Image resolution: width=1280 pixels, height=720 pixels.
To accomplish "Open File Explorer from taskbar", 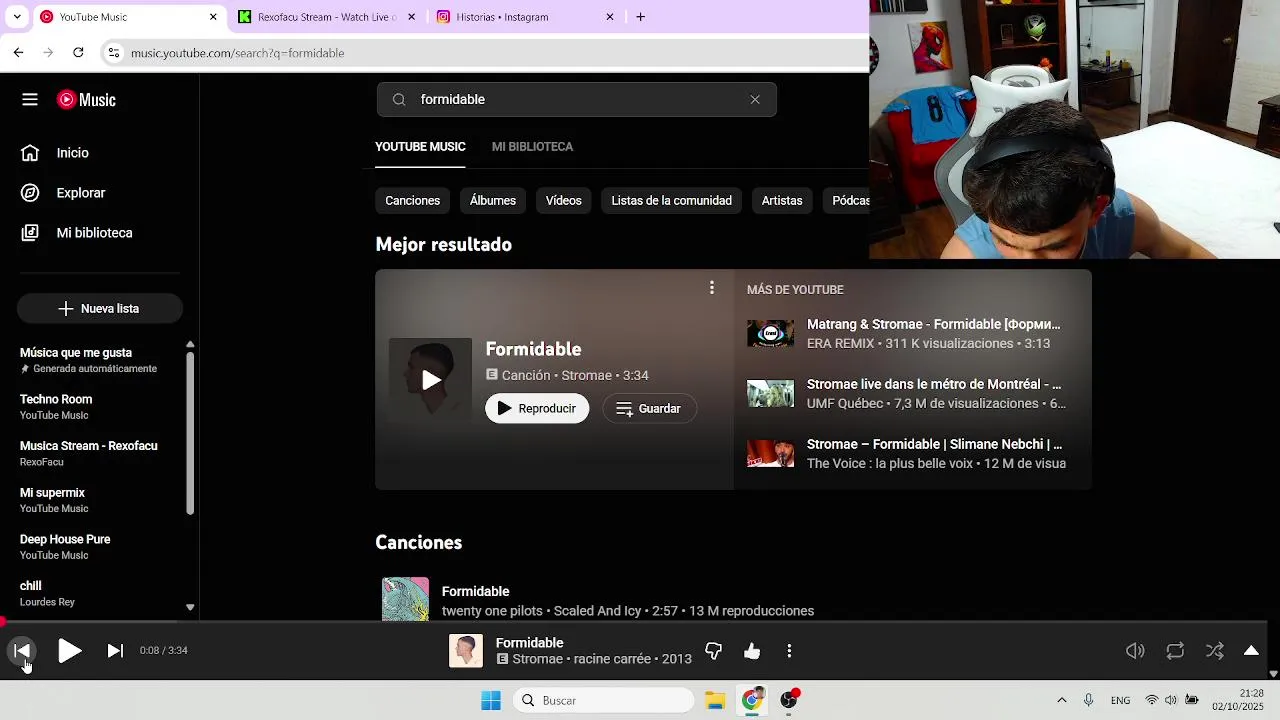I will coord(714,701).
